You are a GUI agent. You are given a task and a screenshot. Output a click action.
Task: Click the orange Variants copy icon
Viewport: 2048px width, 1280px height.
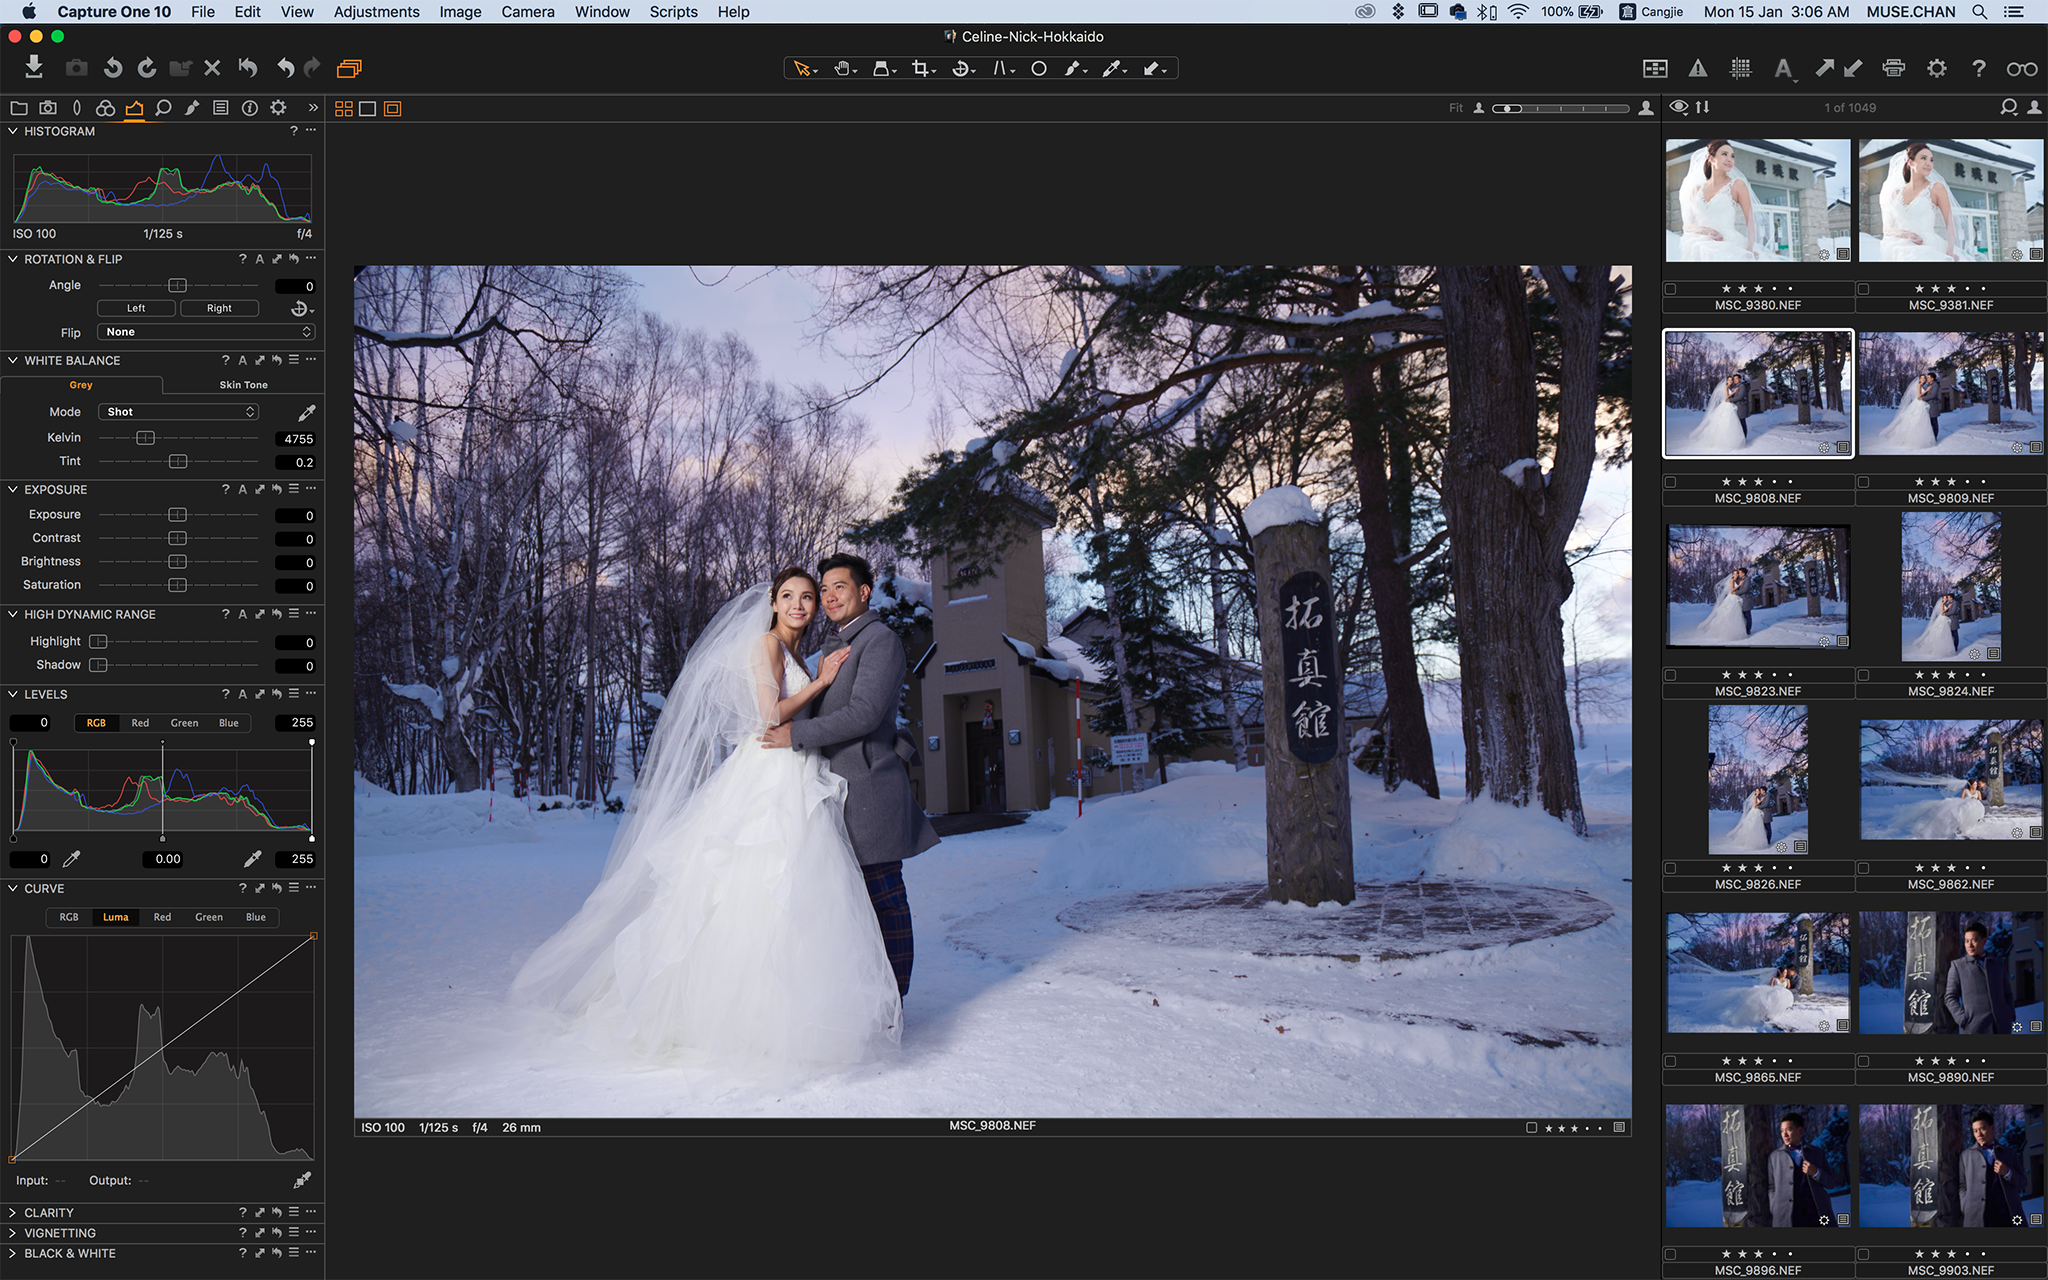(349, 68)
